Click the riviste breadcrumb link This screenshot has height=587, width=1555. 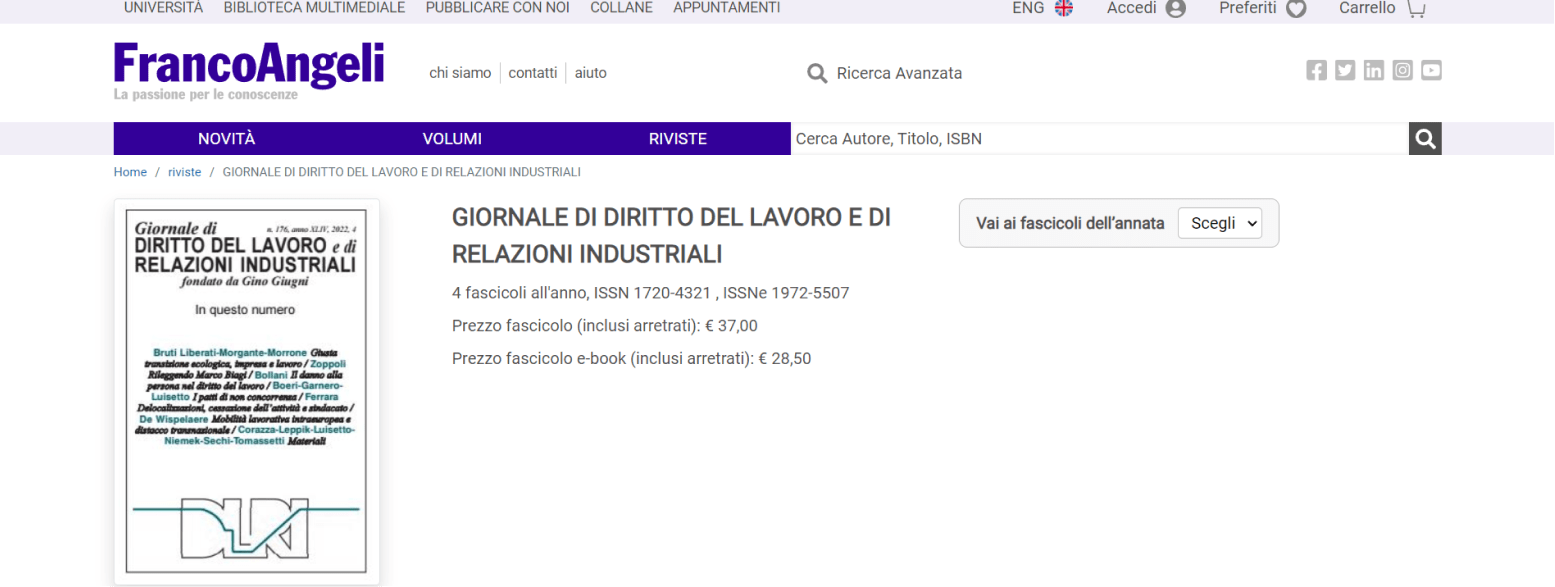[x=185, y=172]
